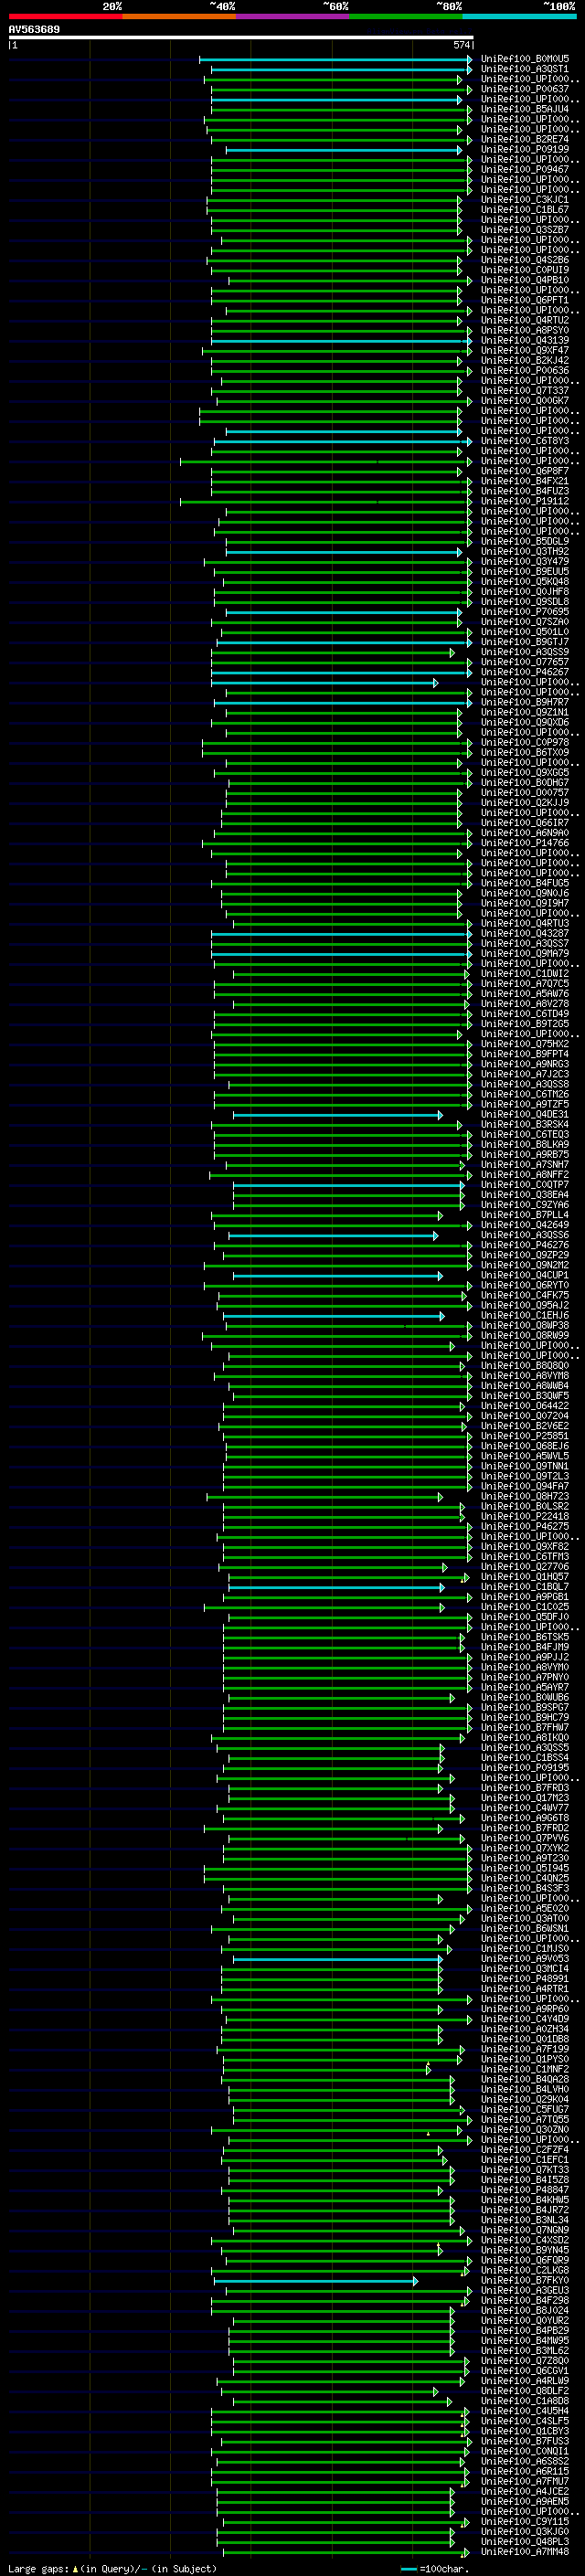Select the UniRef100_C0PUI9 label

click(x=525, y=270)
